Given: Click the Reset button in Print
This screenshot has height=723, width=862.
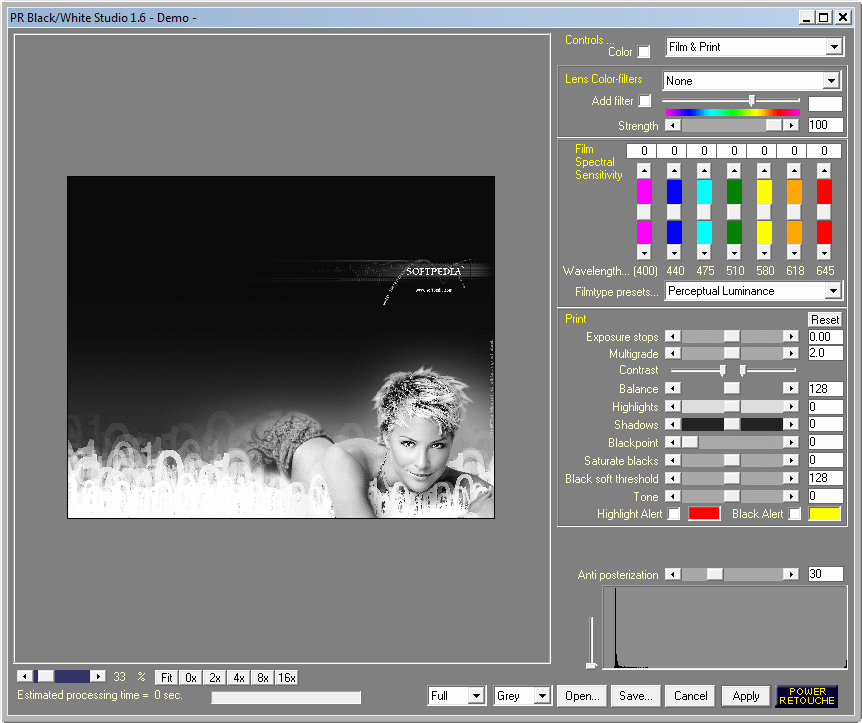Looking at the screenshot, I should click(825, 319).
